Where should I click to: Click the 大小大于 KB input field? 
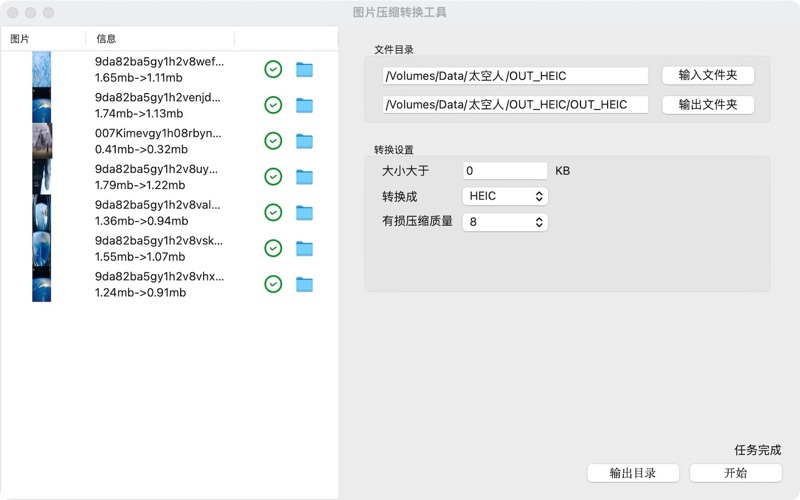(505, 170)
